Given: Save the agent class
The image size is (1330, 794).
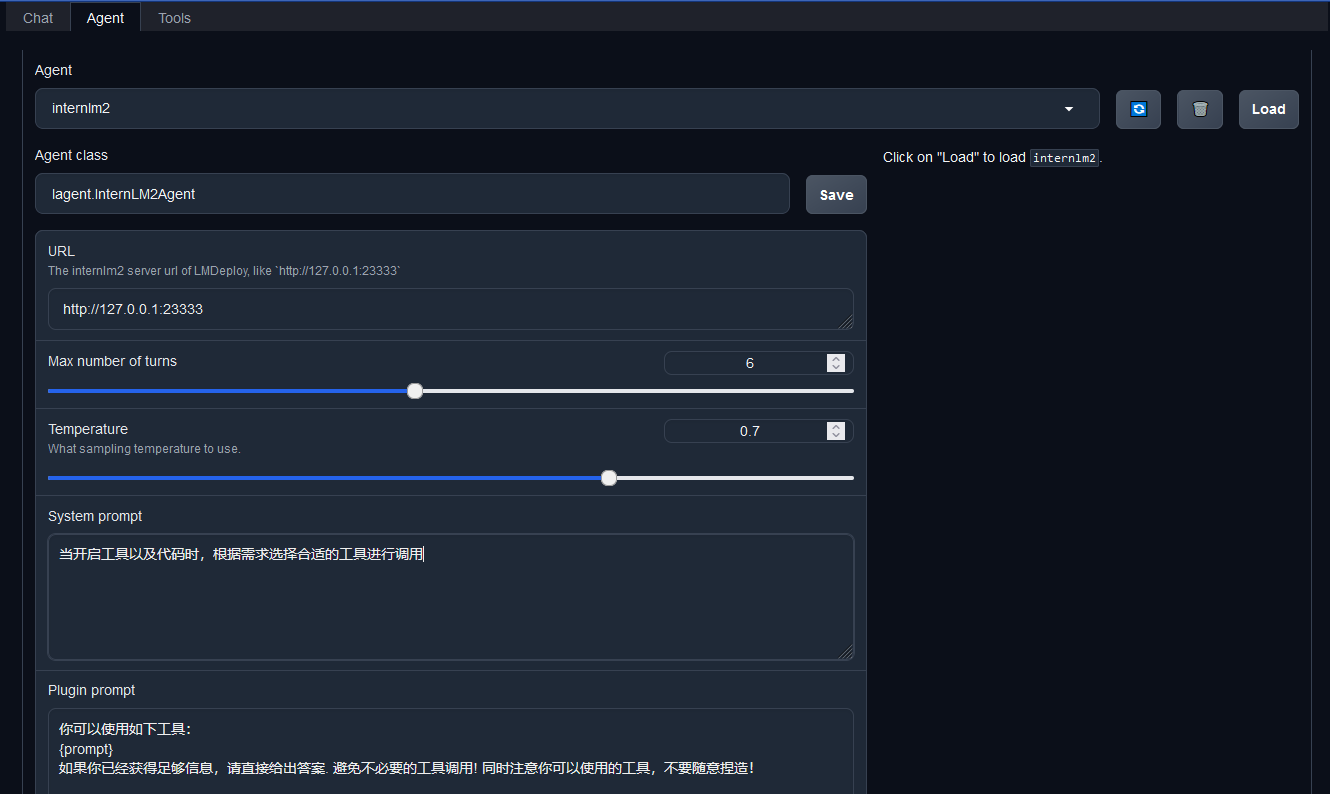Looking at the screenshot, I should coord(836,195).
